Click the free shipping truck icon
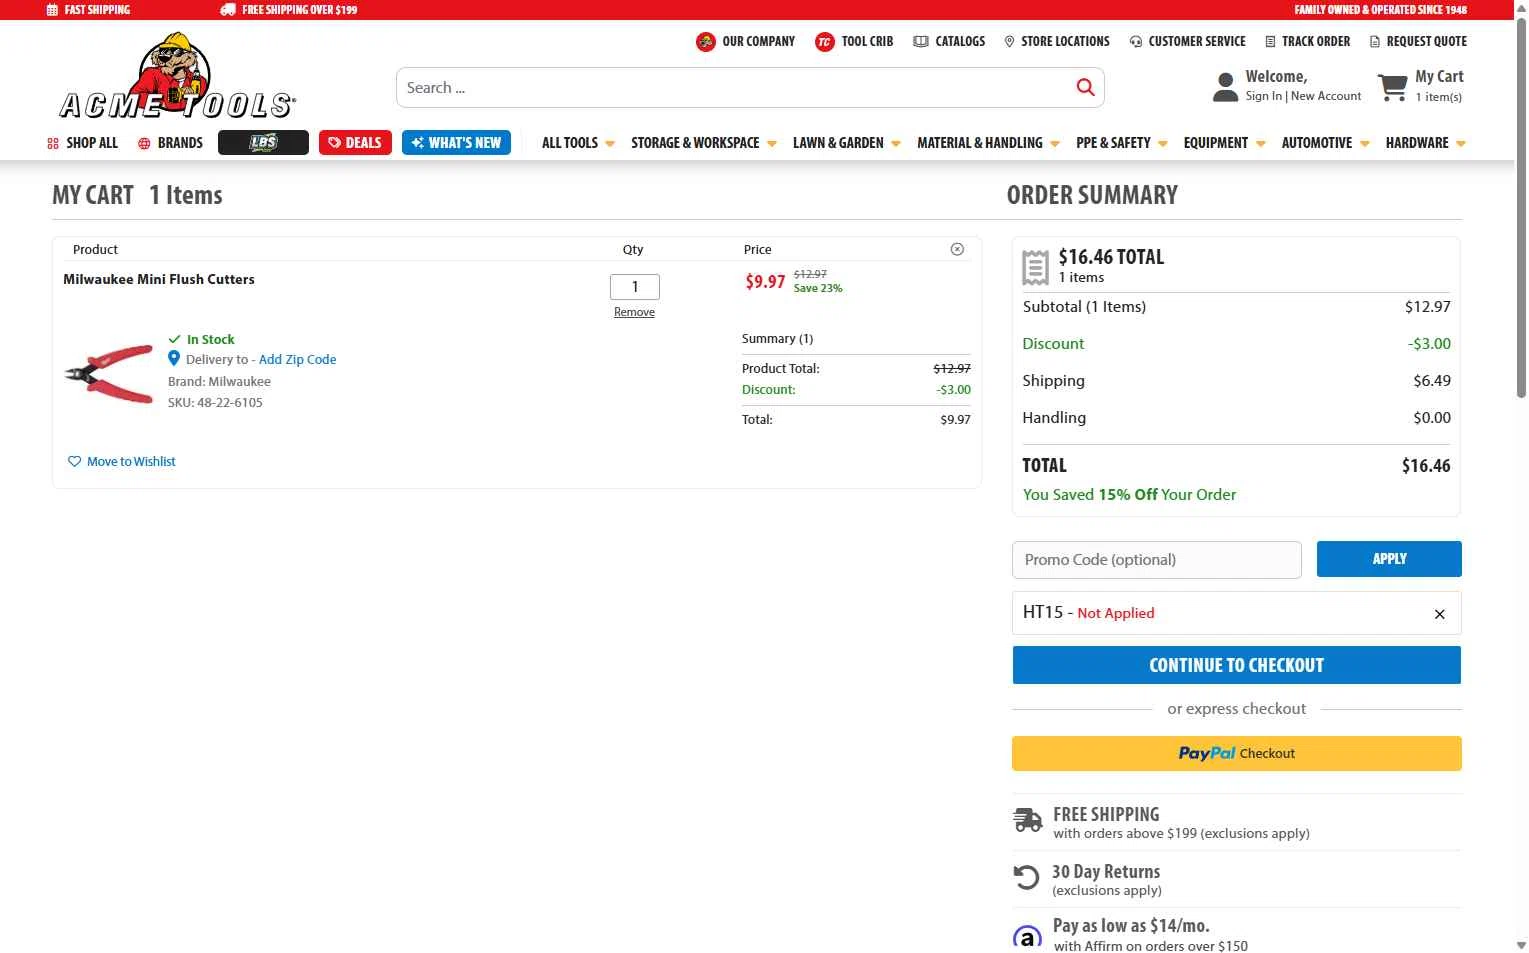 pos(1027,821)
